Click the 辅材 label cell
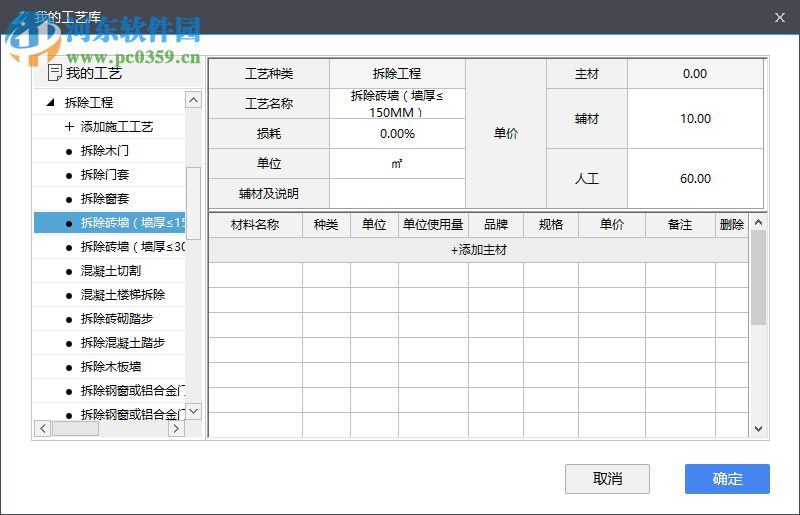Screen dimensions: 800x515 pyautogui.click(x=587, y=119)
